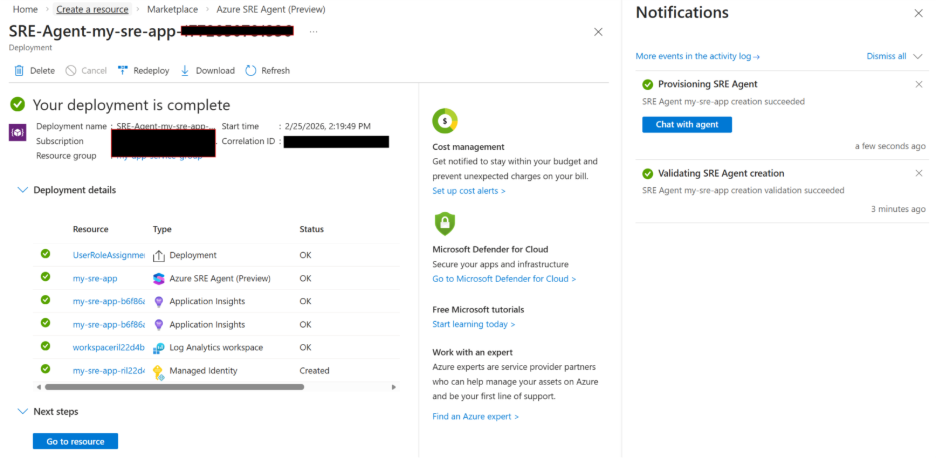
Task: Click the green check icon beside Provisioning SRE Agent
Action: pyautogui.click(x=648, y=84)
